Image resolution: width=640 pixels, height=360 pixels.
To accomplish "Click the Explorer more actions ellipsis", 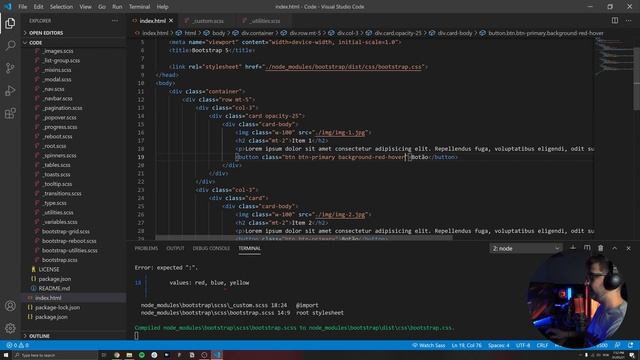I will (x=115, y=20).
